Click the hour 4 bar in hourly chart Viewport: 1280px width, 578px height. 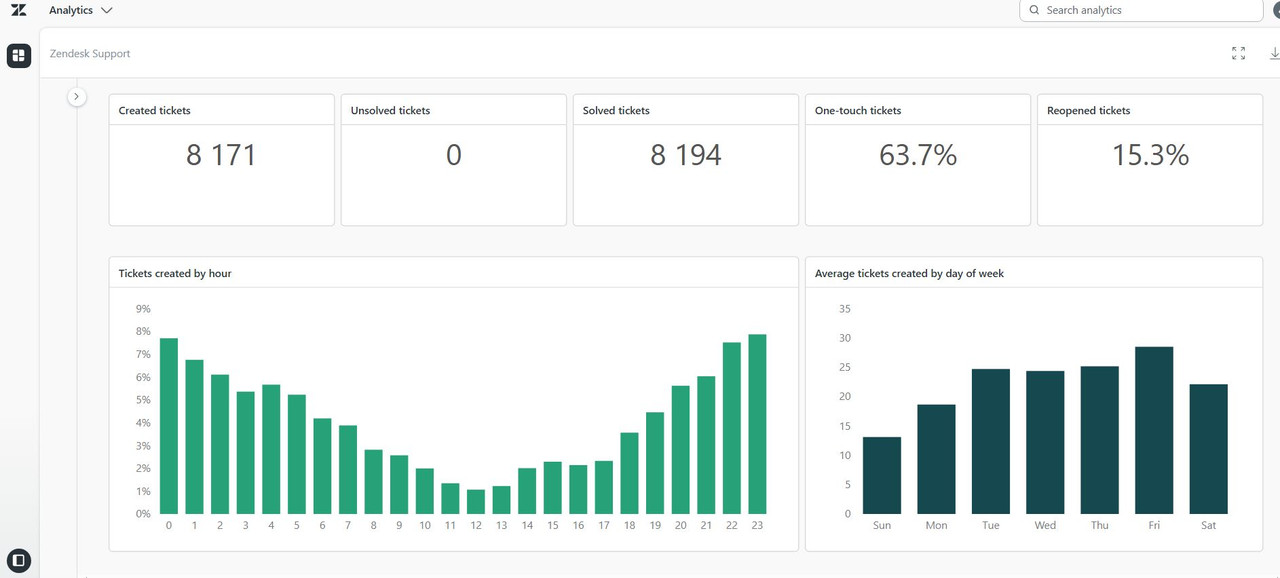(x=271, y=449)
